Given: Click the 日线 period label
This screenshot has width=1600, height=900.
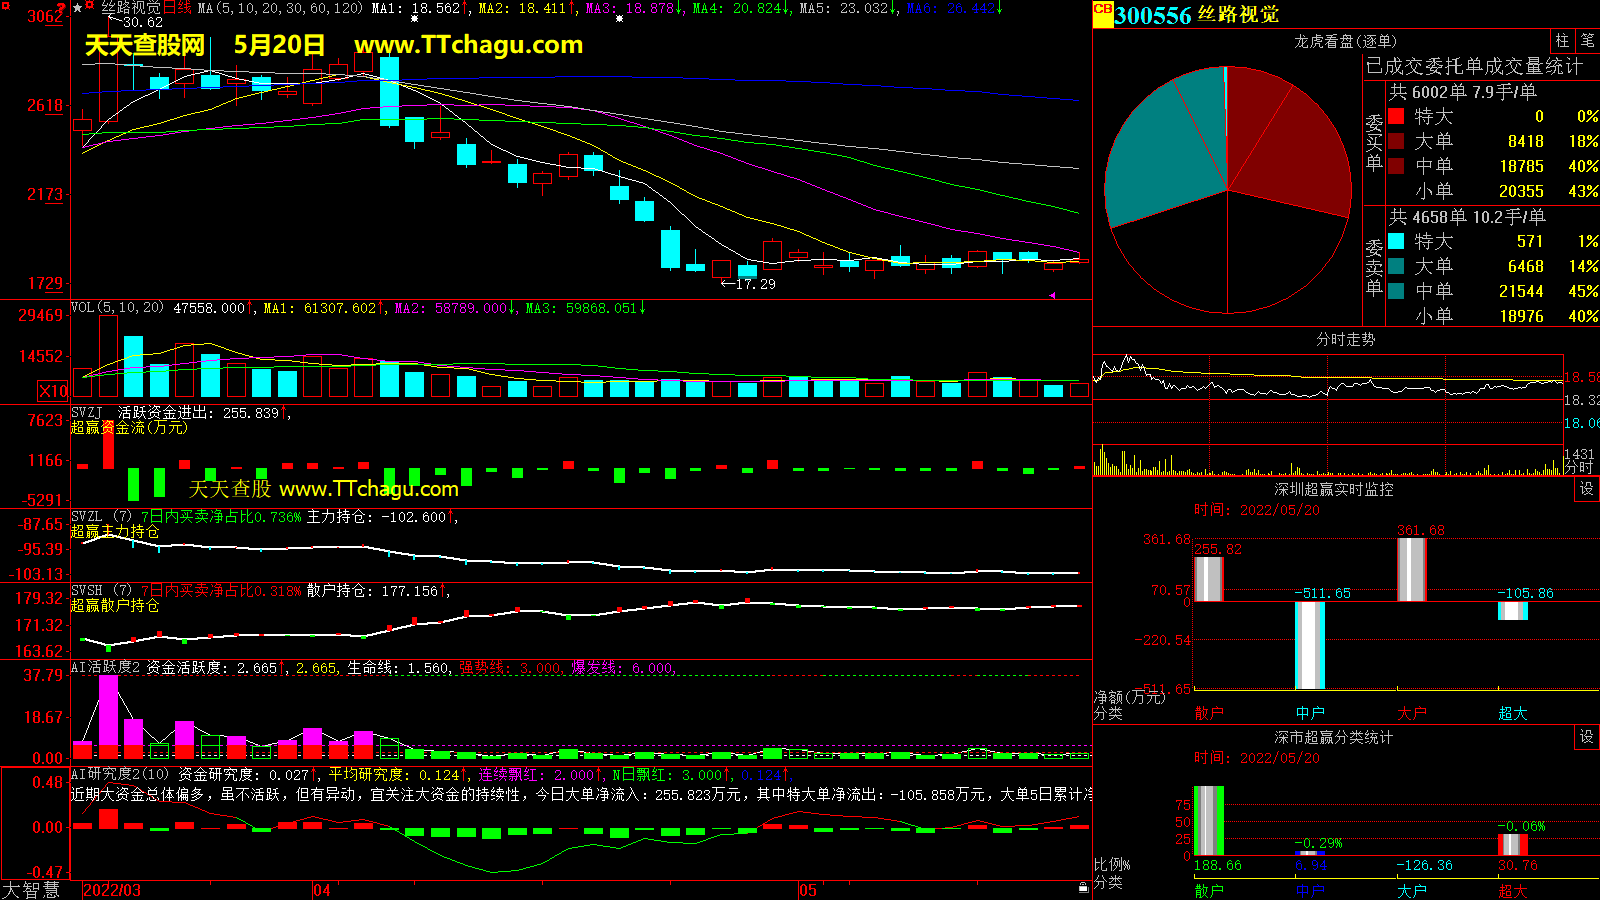Looking at the screenshot, I should 177,8.
